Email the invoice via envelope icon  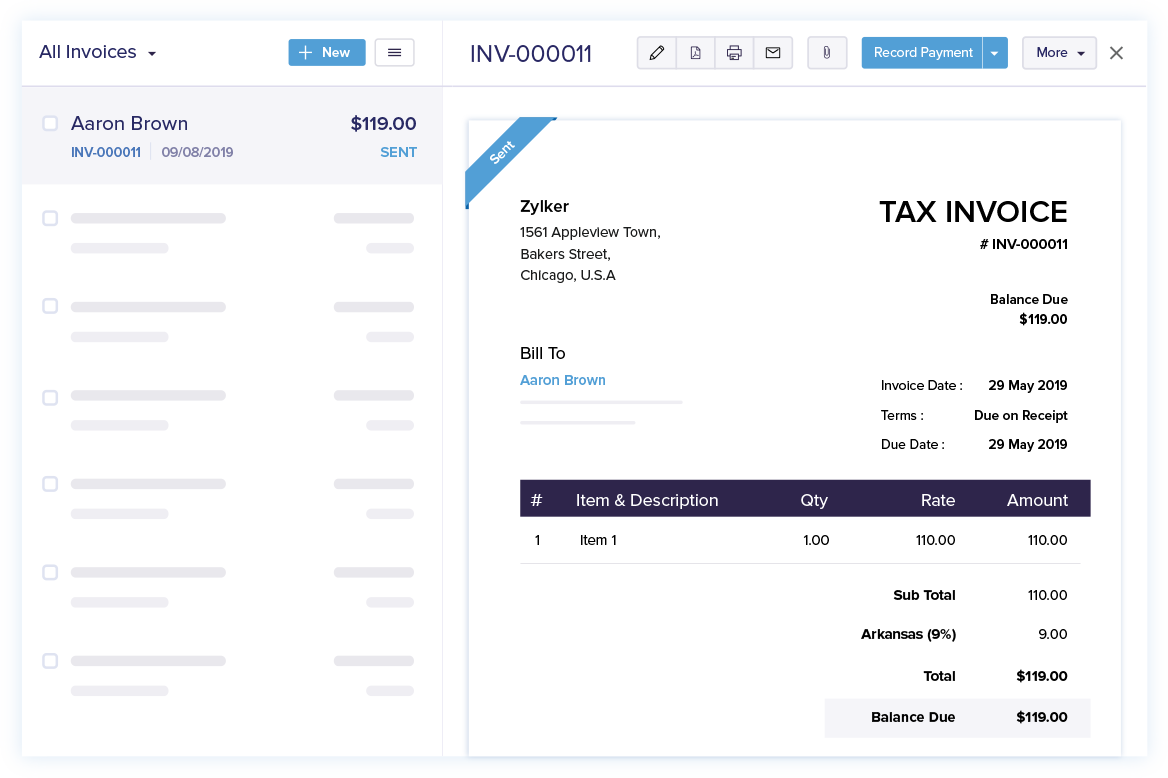tap(773, 52)
